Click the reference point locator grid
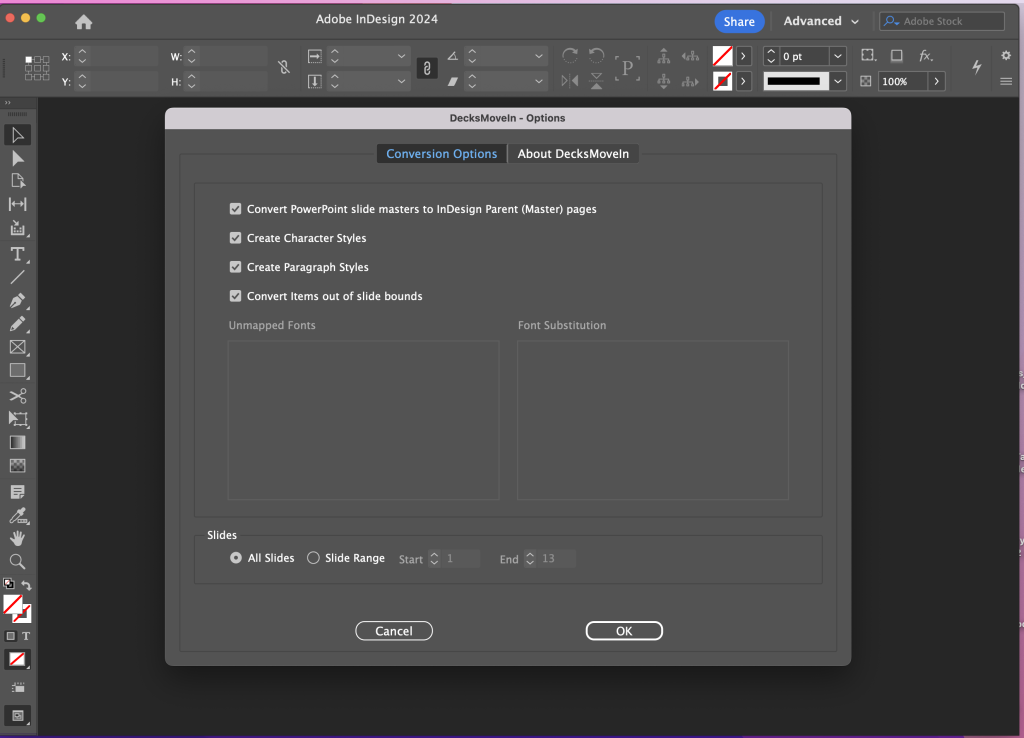Viewport: 1024px width, 738px height. click(x=37, y=68)
